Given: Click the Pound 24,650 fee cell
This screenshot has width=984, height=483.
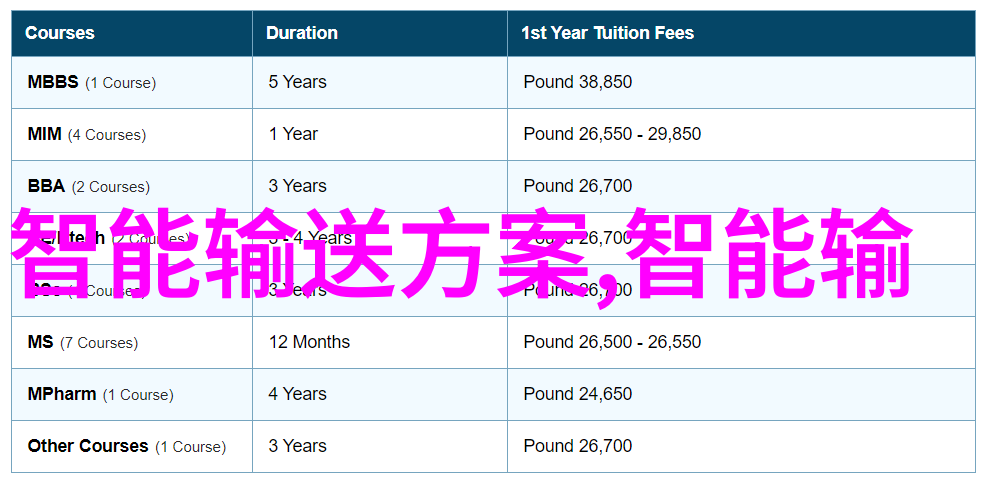Looking at the screenshot, I should [578, 395].
